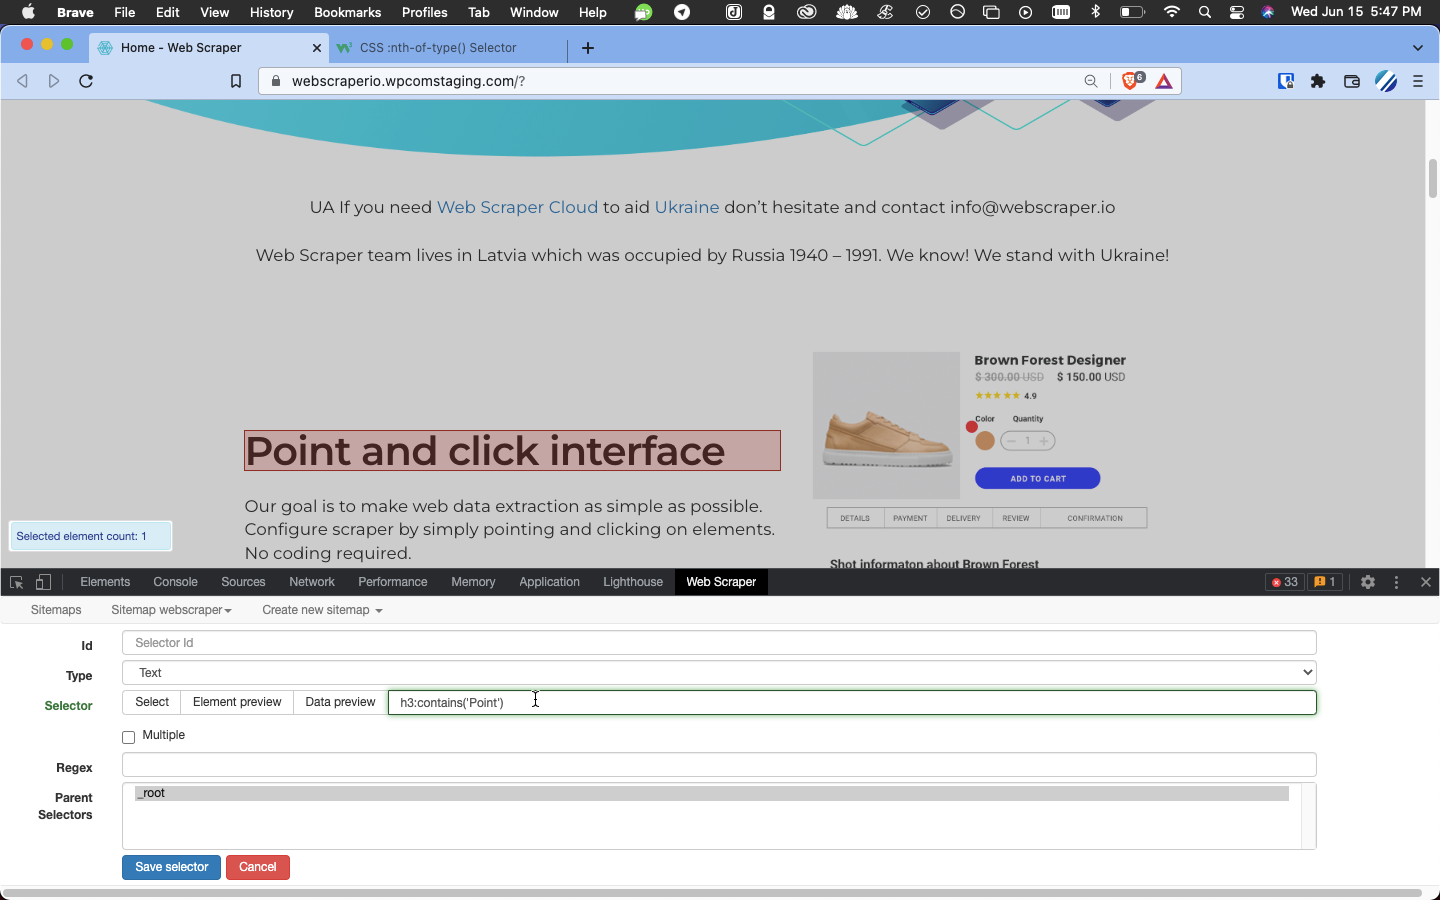Click the reload page icon
Image resolution: width=1440 pixels, height=900 pixels.
pyautogui.click(x=86, y=81)
